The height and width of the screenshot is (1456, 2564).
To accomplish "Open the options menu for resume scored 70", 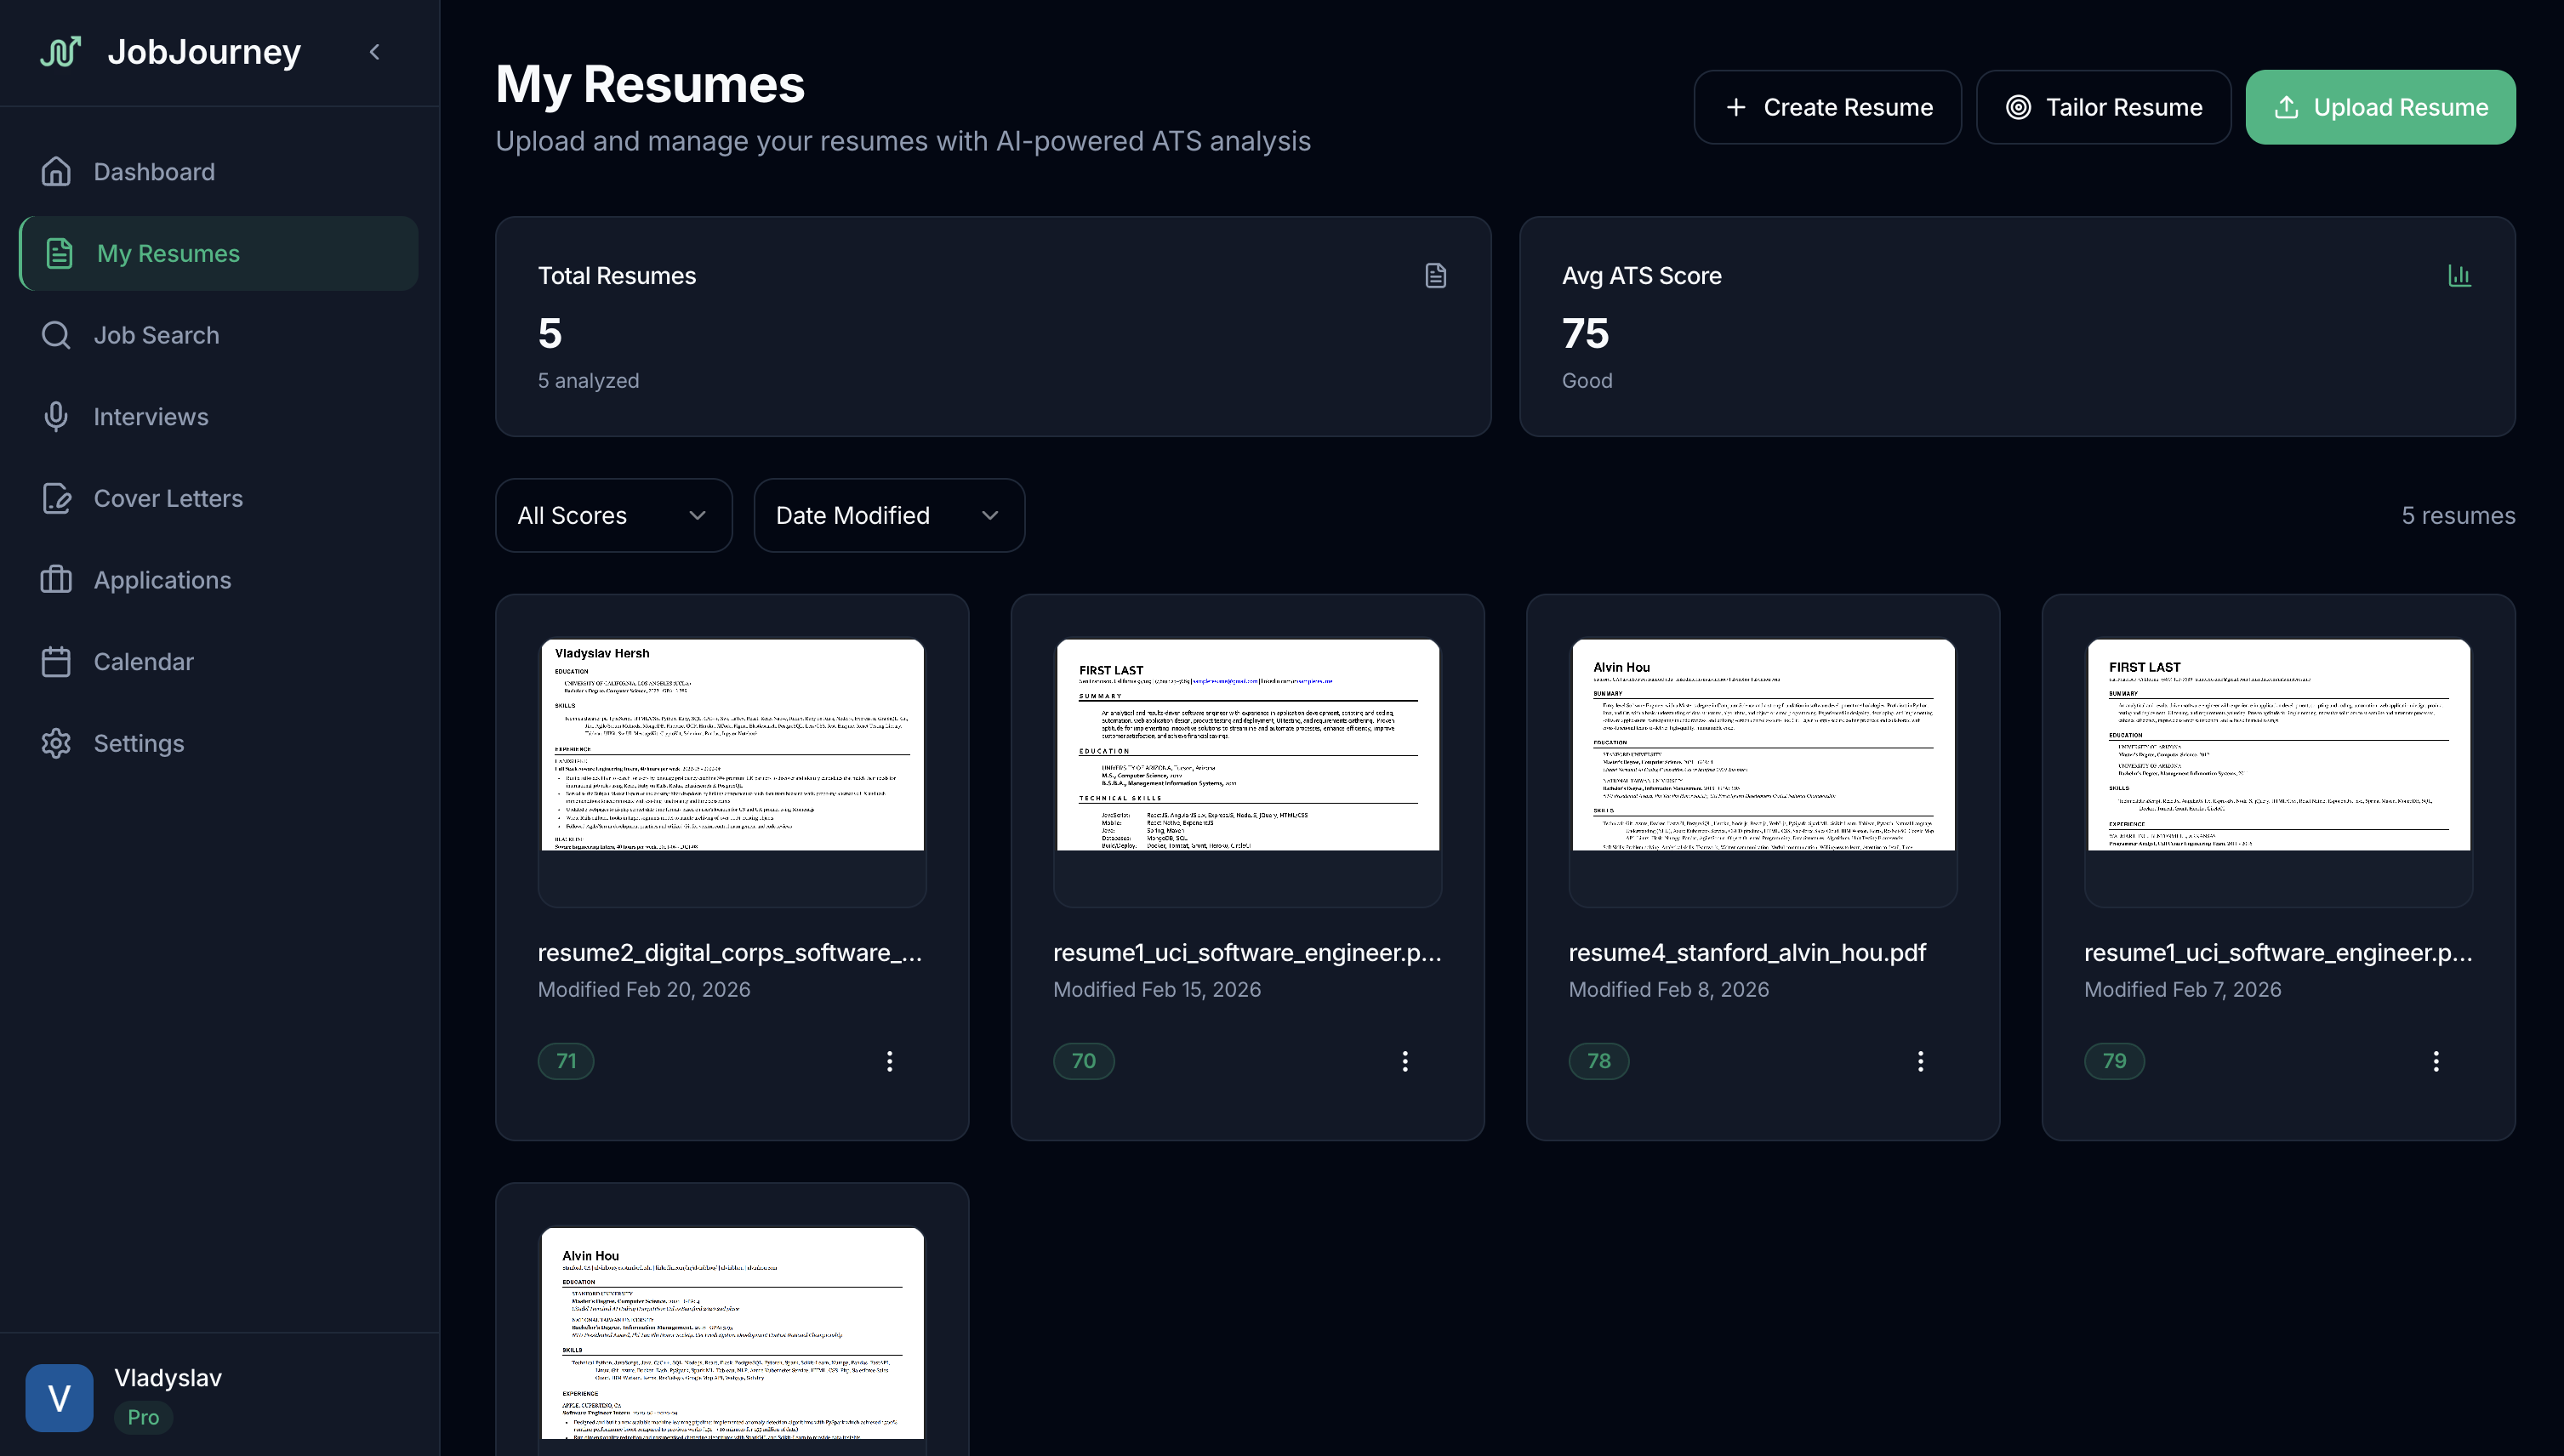I will (x=1404, y=1061).
